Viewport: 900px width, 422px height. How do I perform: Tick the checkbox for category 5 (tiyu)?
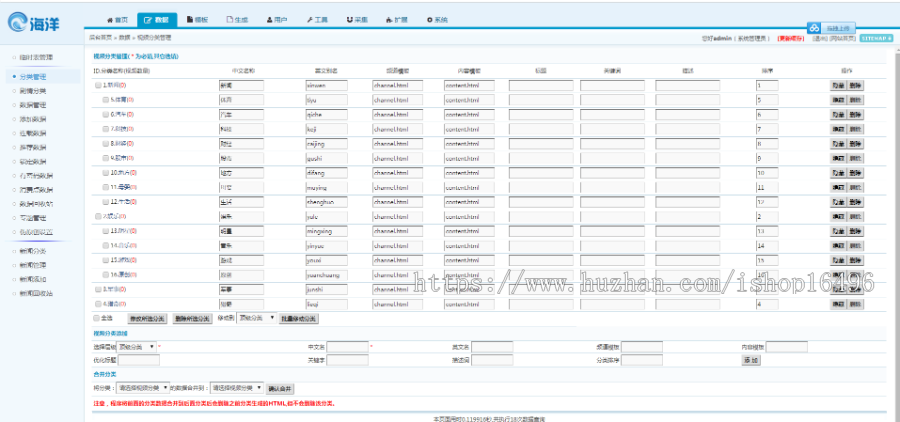pos(106,100)
